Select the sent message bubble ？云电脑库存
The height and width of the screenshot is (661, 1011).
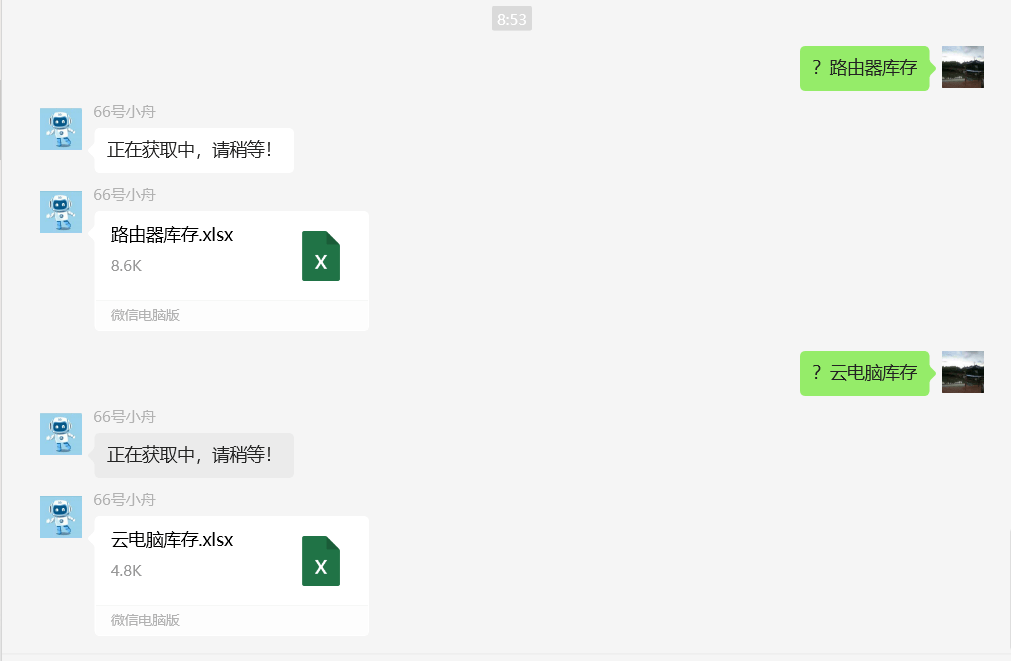tap(865, 373)
